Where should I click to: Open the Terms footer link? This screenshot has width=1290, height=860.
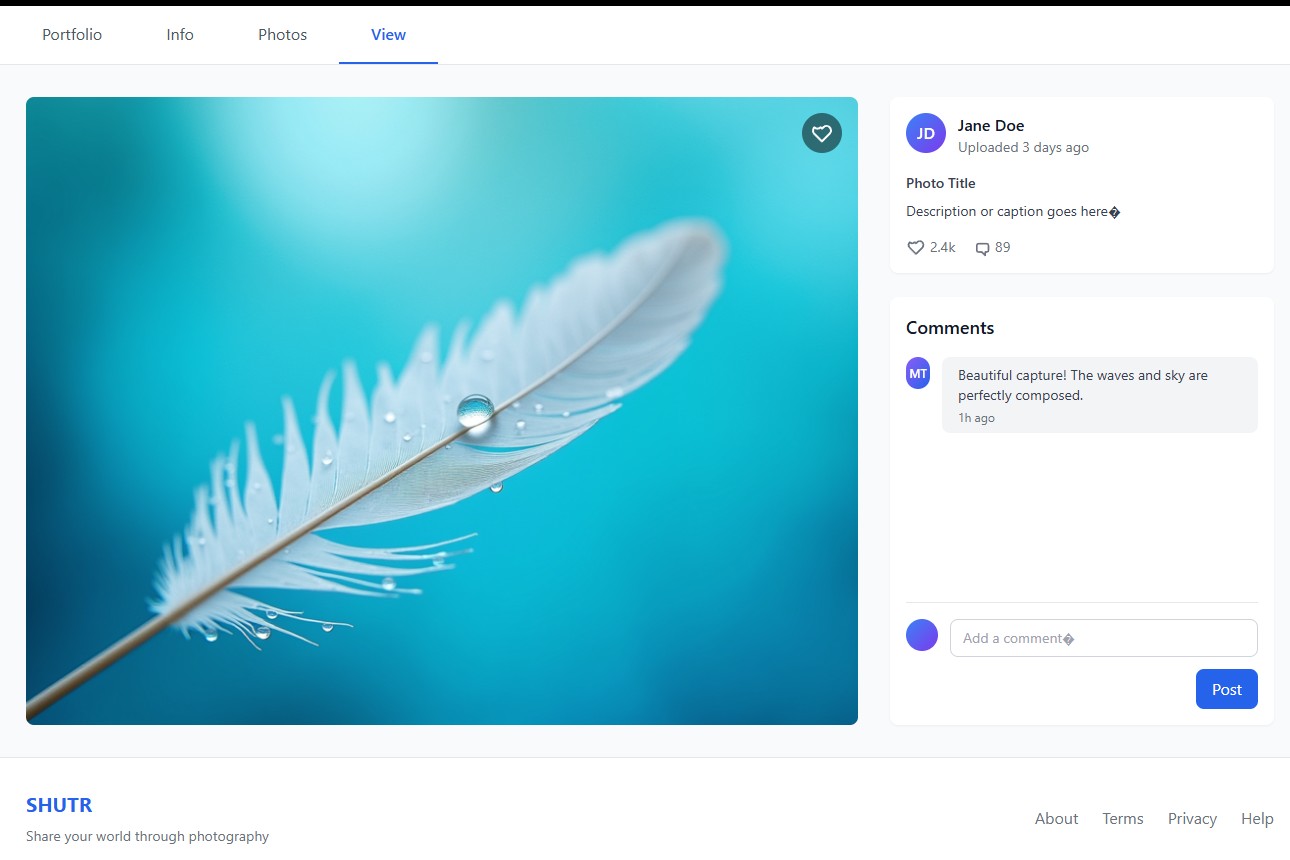point(1123,819)
